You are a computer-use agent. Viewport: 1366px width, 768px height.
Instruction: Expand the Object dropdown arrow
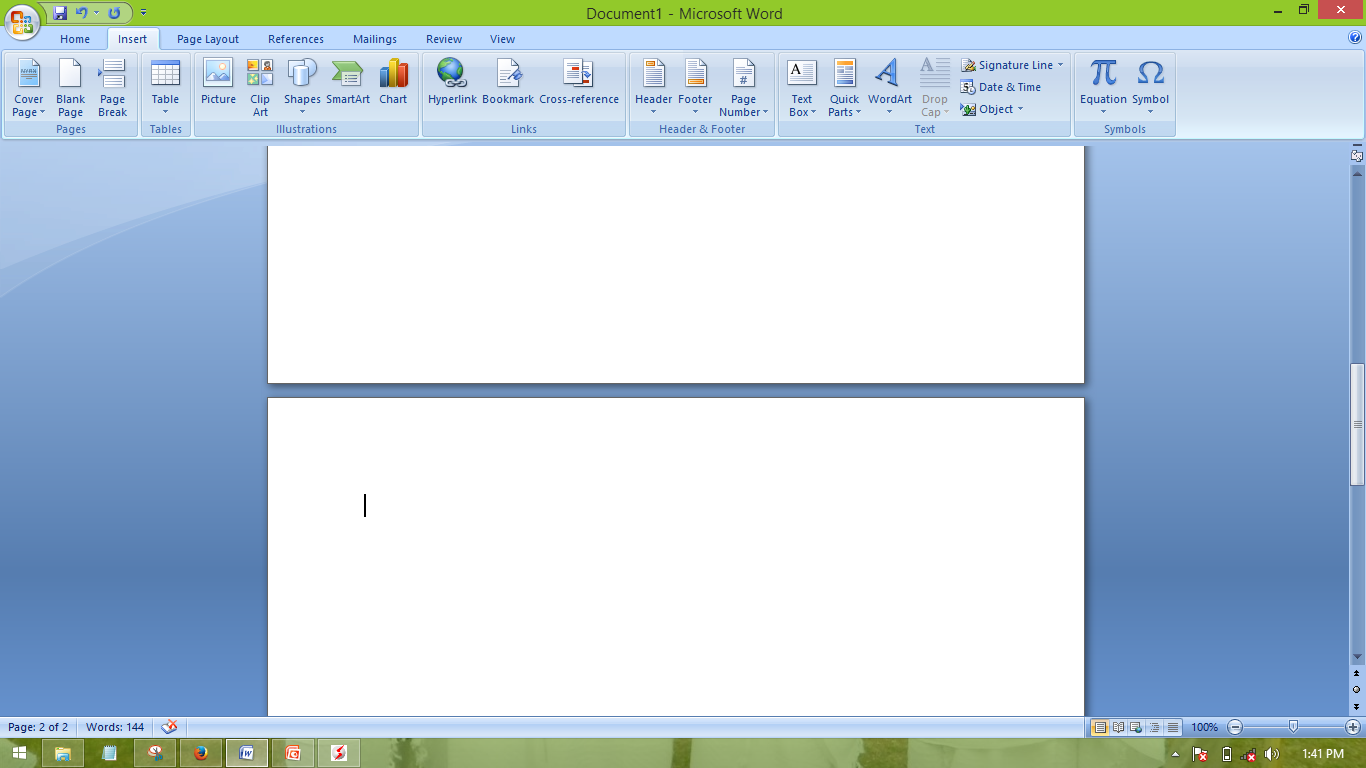coord(1020,109)
